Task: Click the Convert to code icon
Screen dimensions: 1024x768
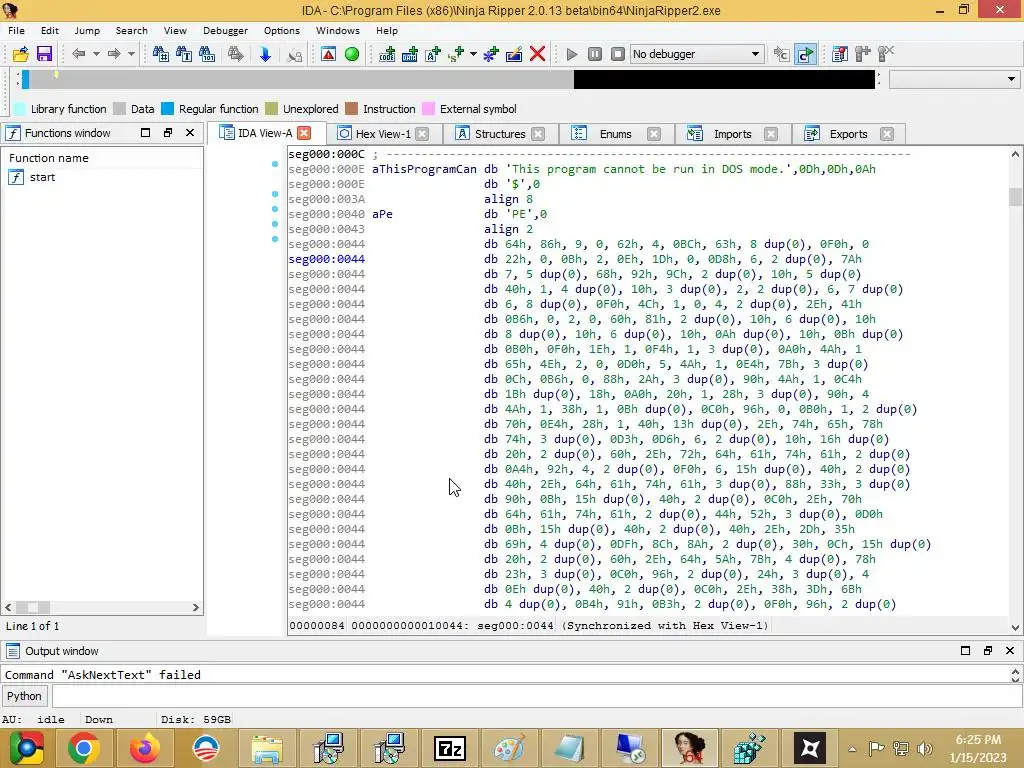Action: (x=387, y=54)
